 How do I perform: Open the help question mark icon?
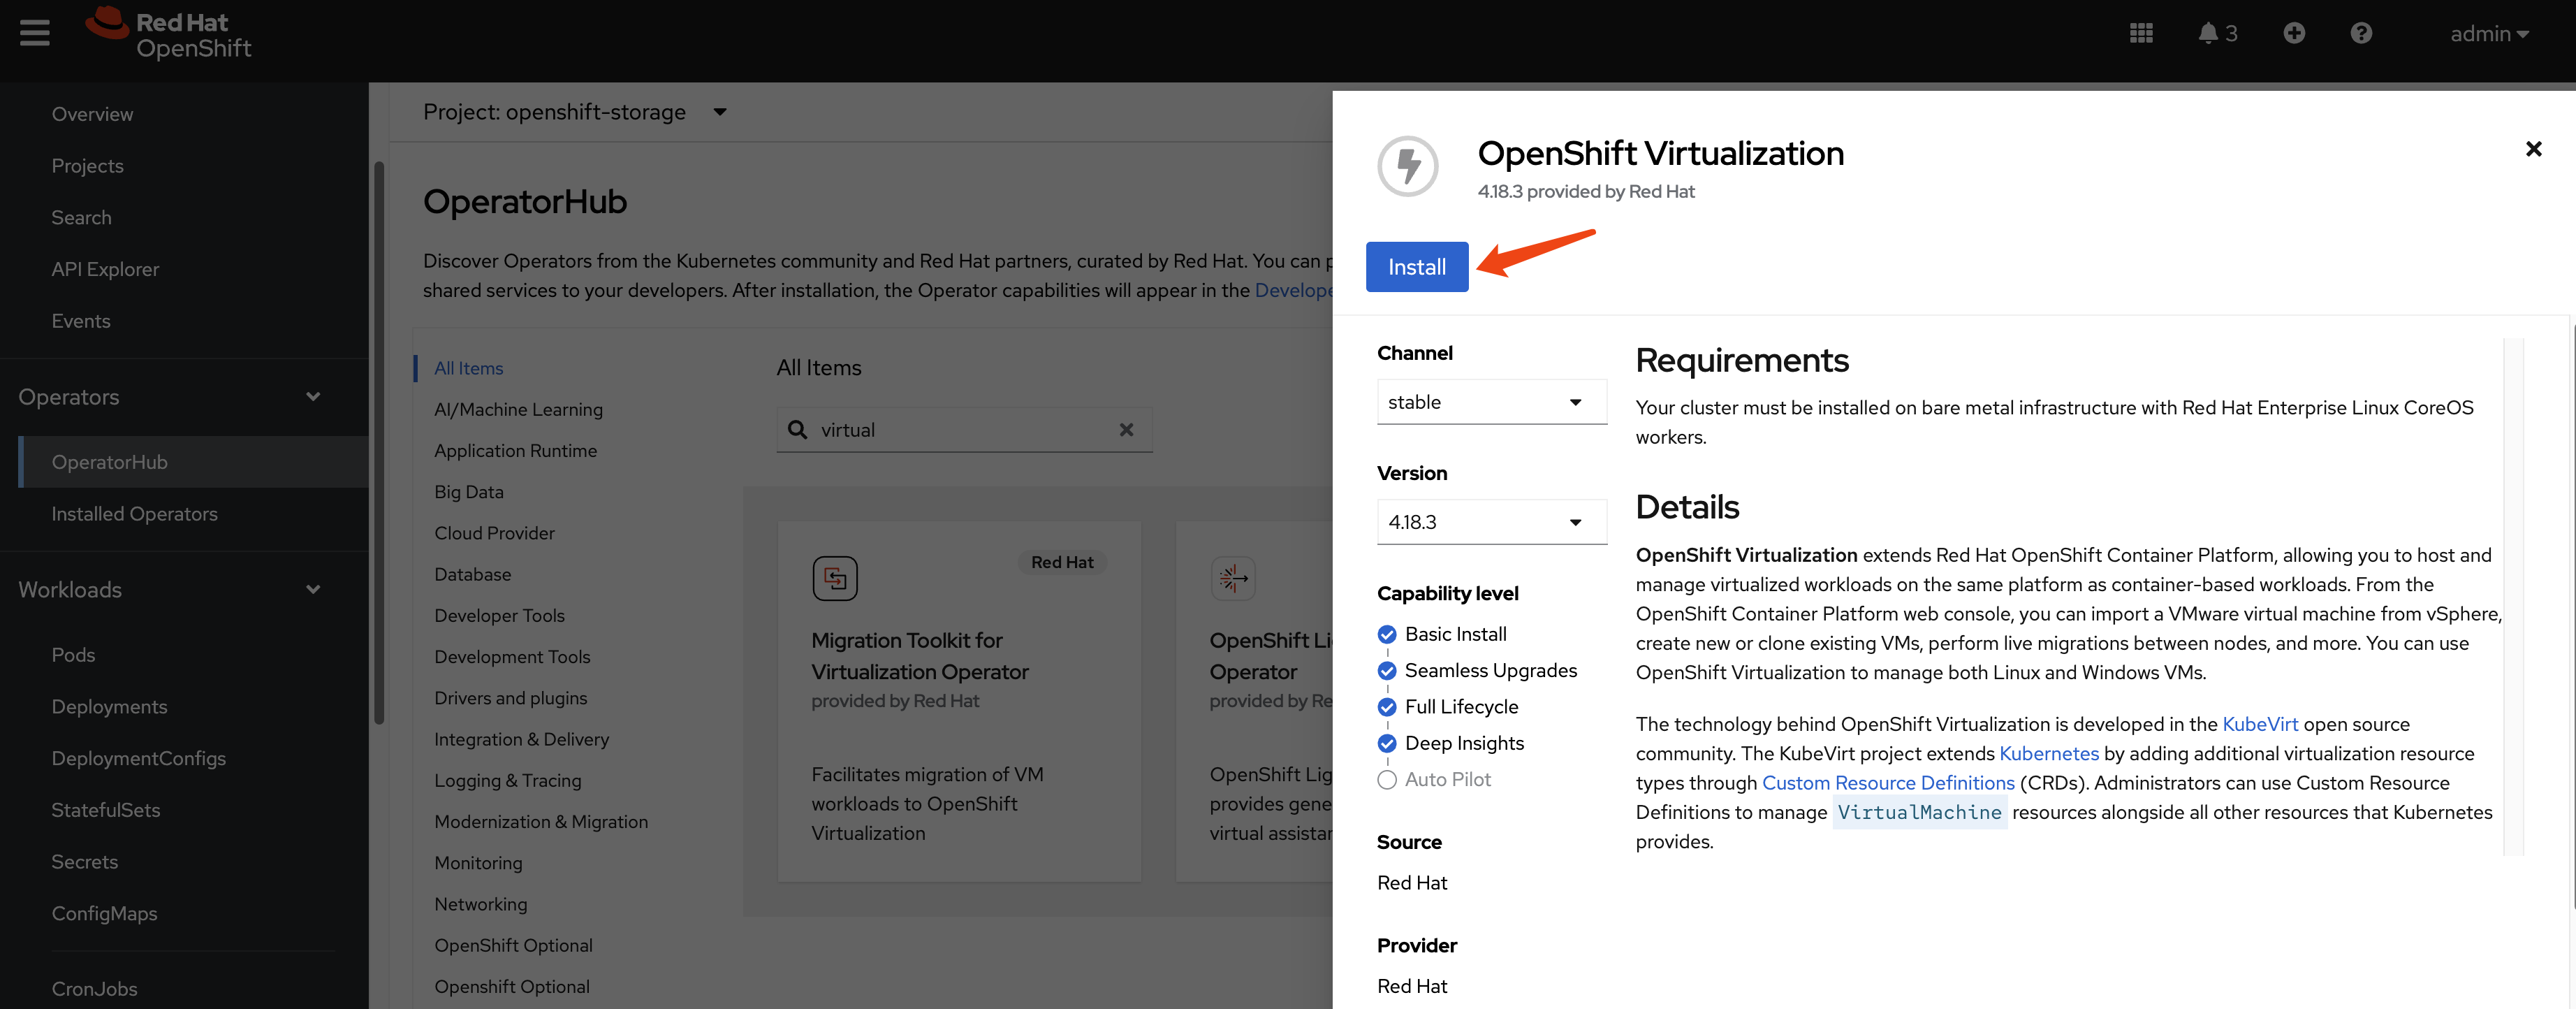[2360, 33]
